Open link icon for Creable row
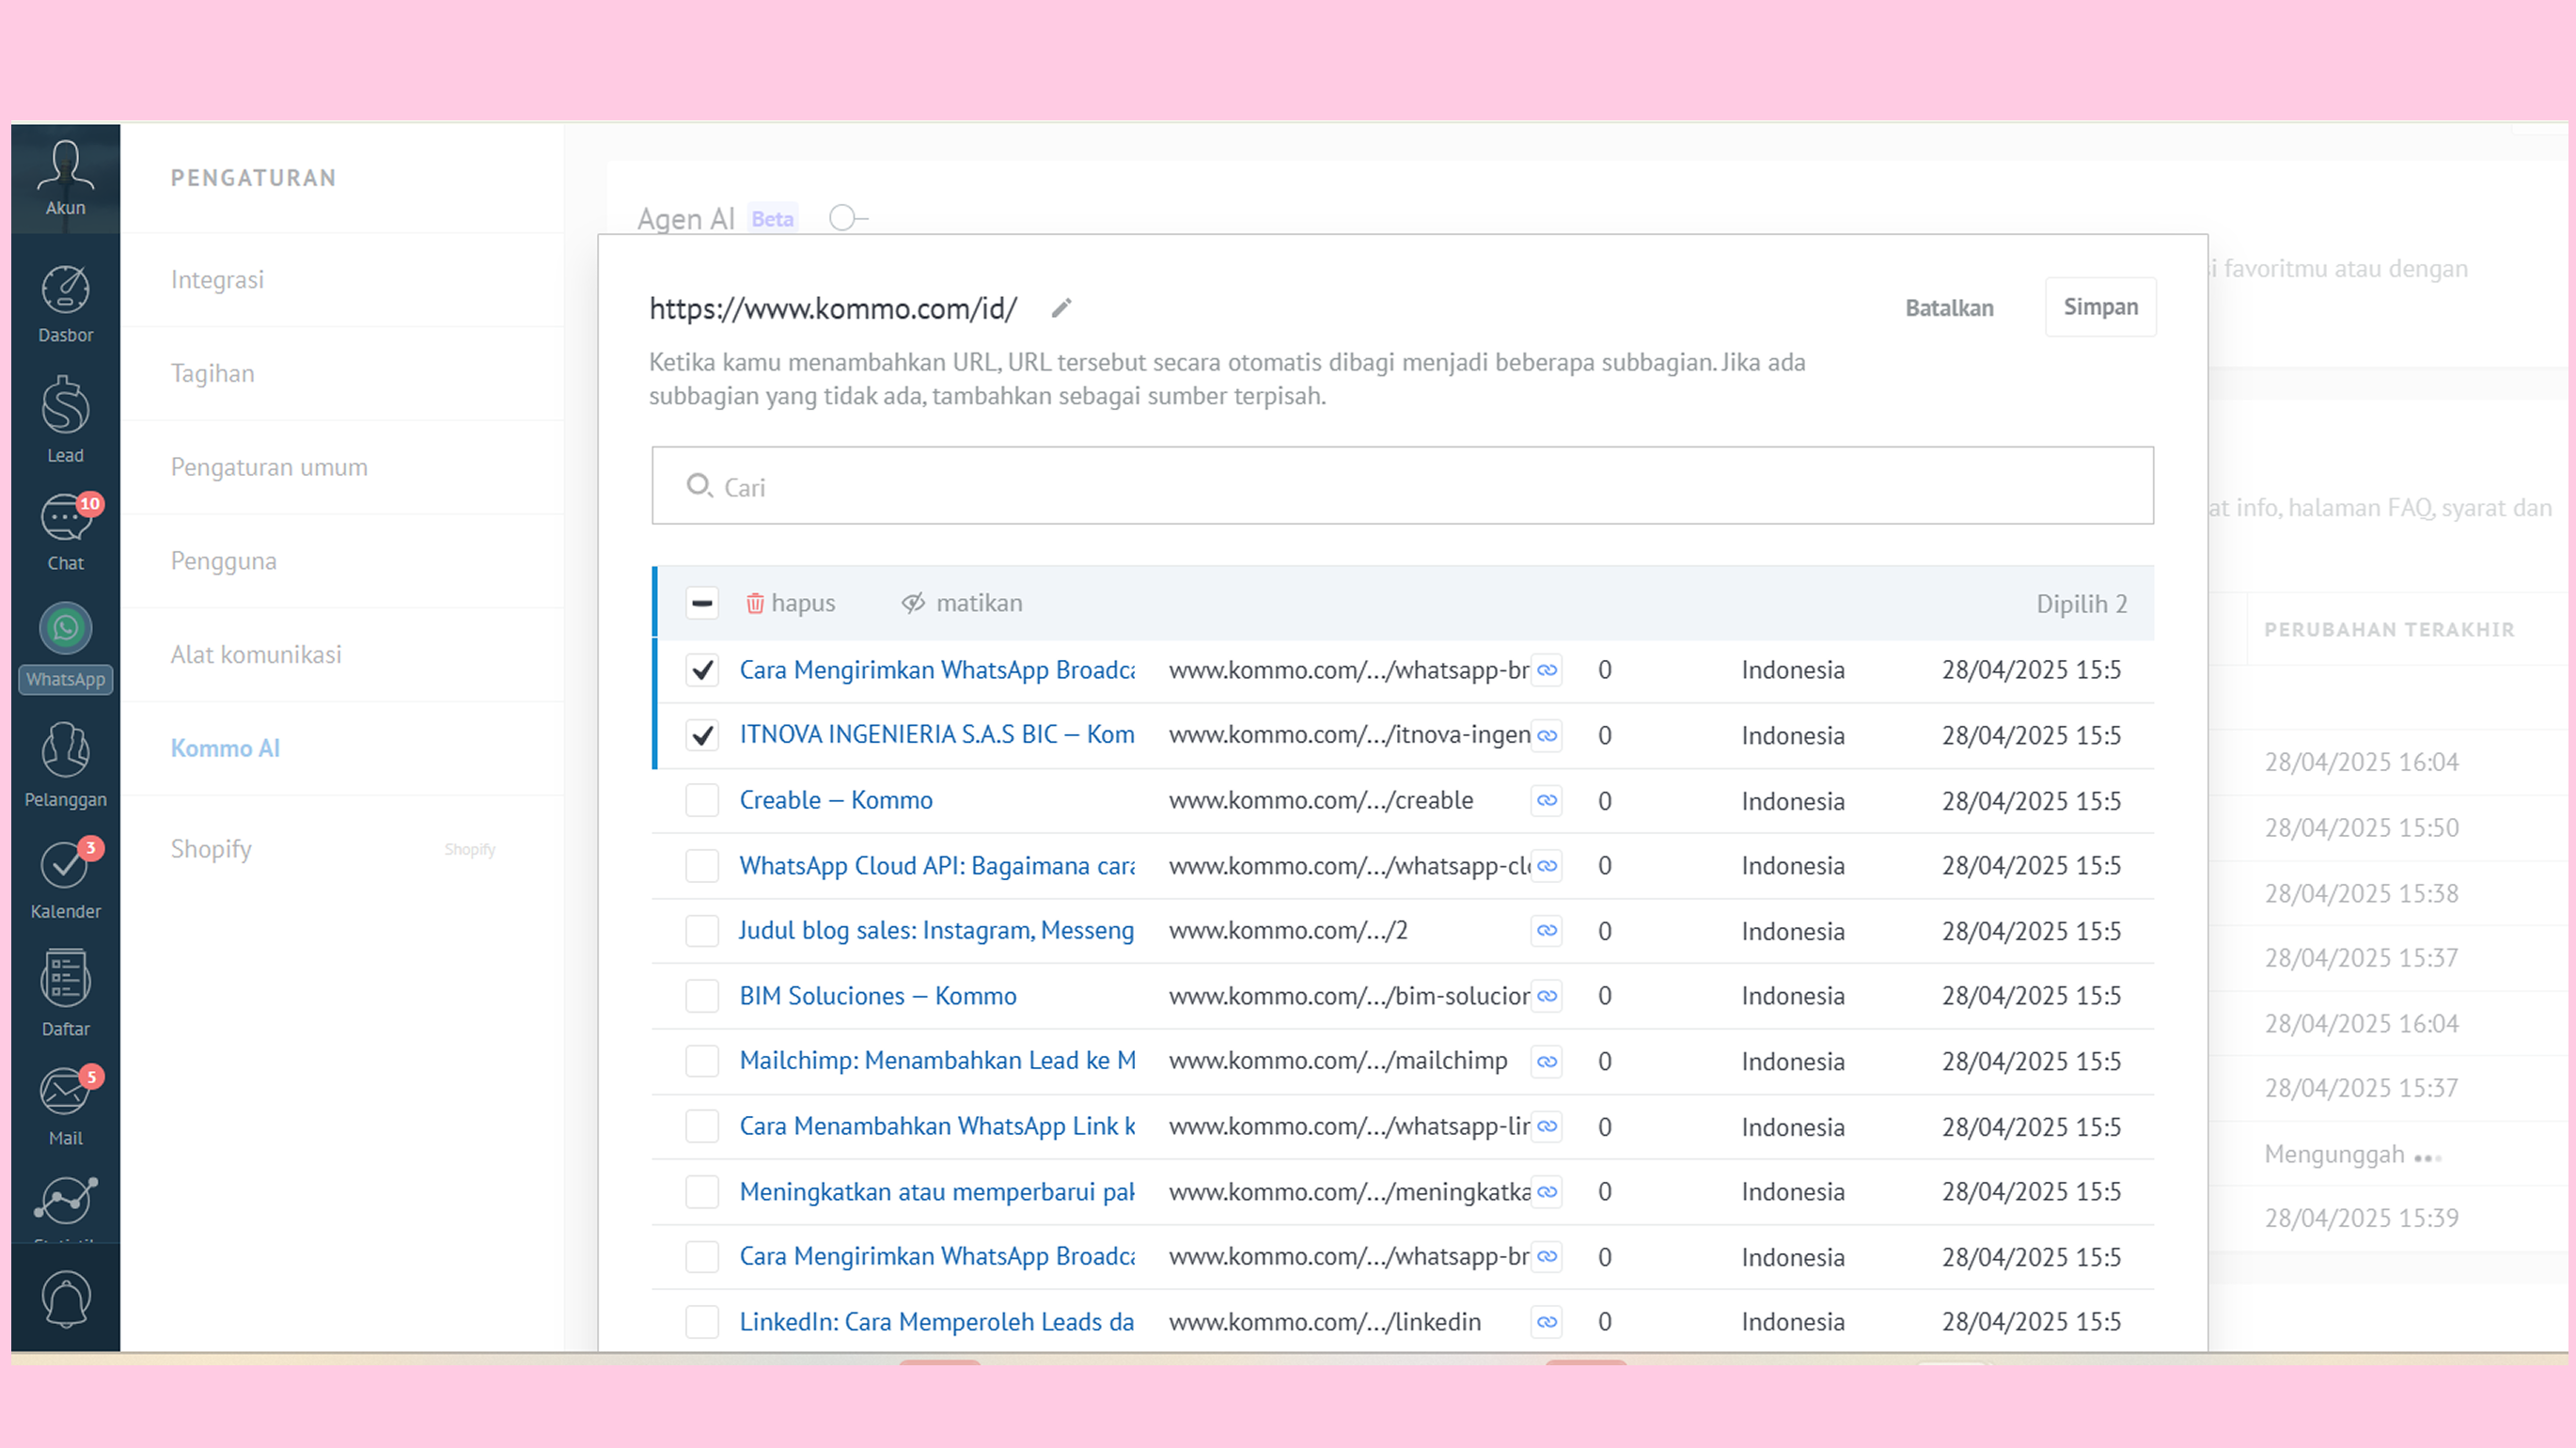This screenshot has height=1448, width=2576. [1547, 800]
